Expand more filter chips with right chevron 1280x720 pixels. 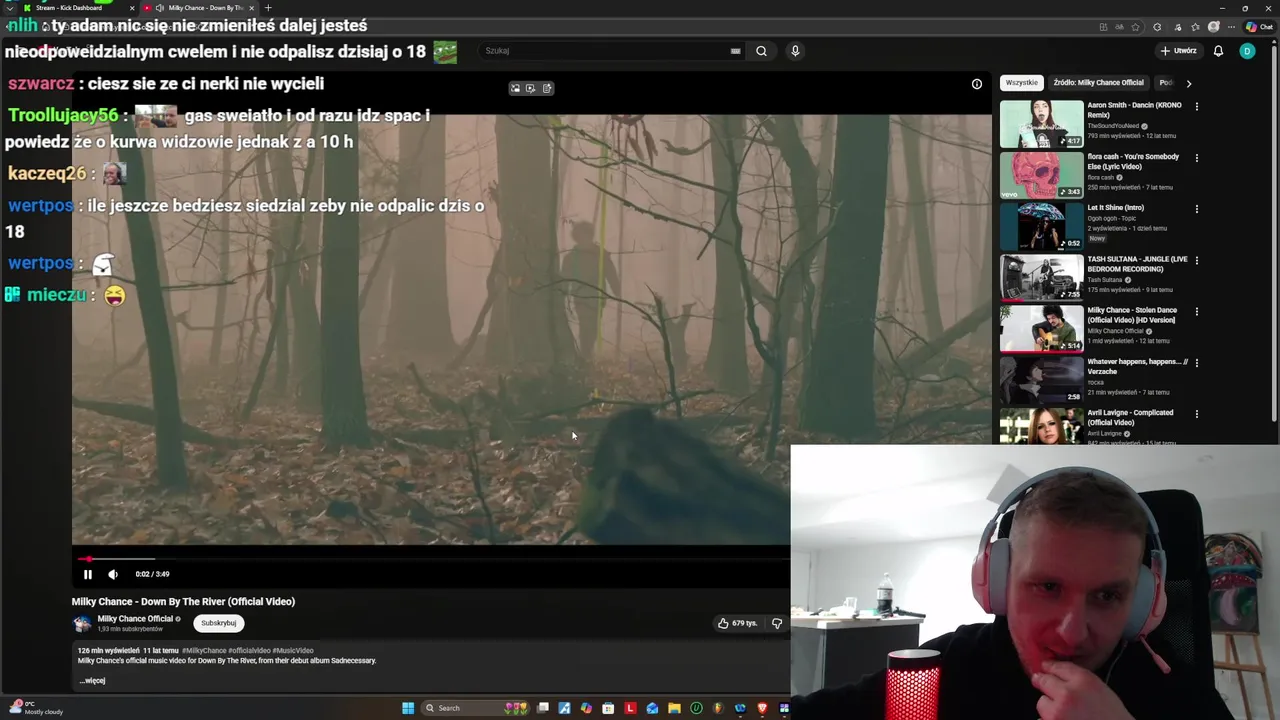(x=1188, y=84)
